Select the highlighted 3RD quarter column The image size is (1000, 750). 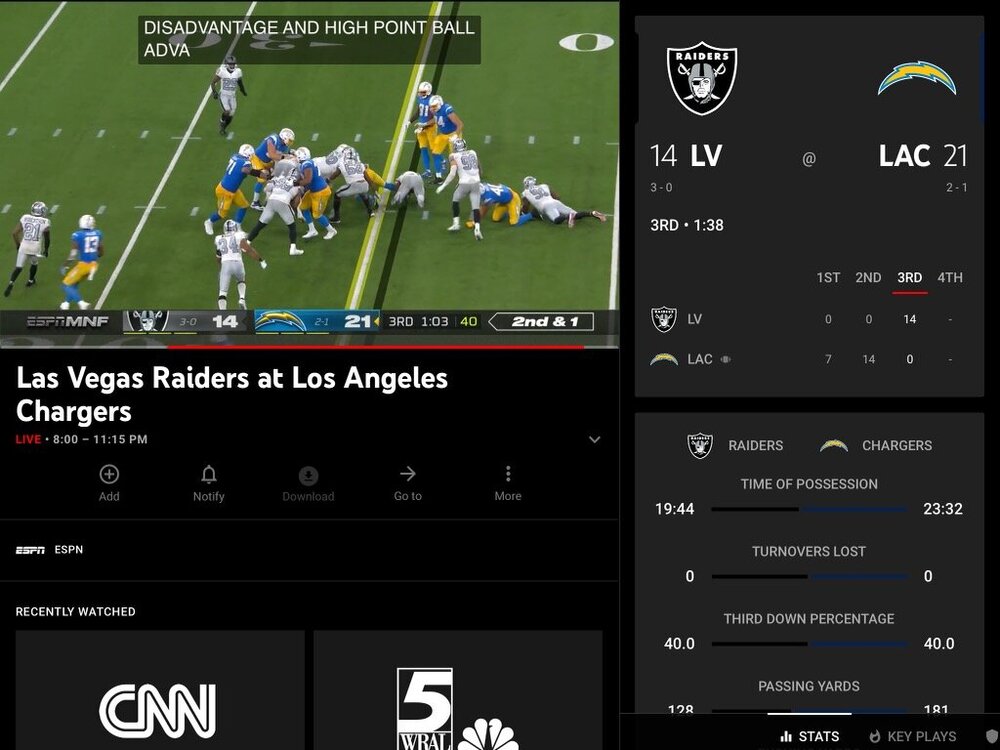pos(909,278)
